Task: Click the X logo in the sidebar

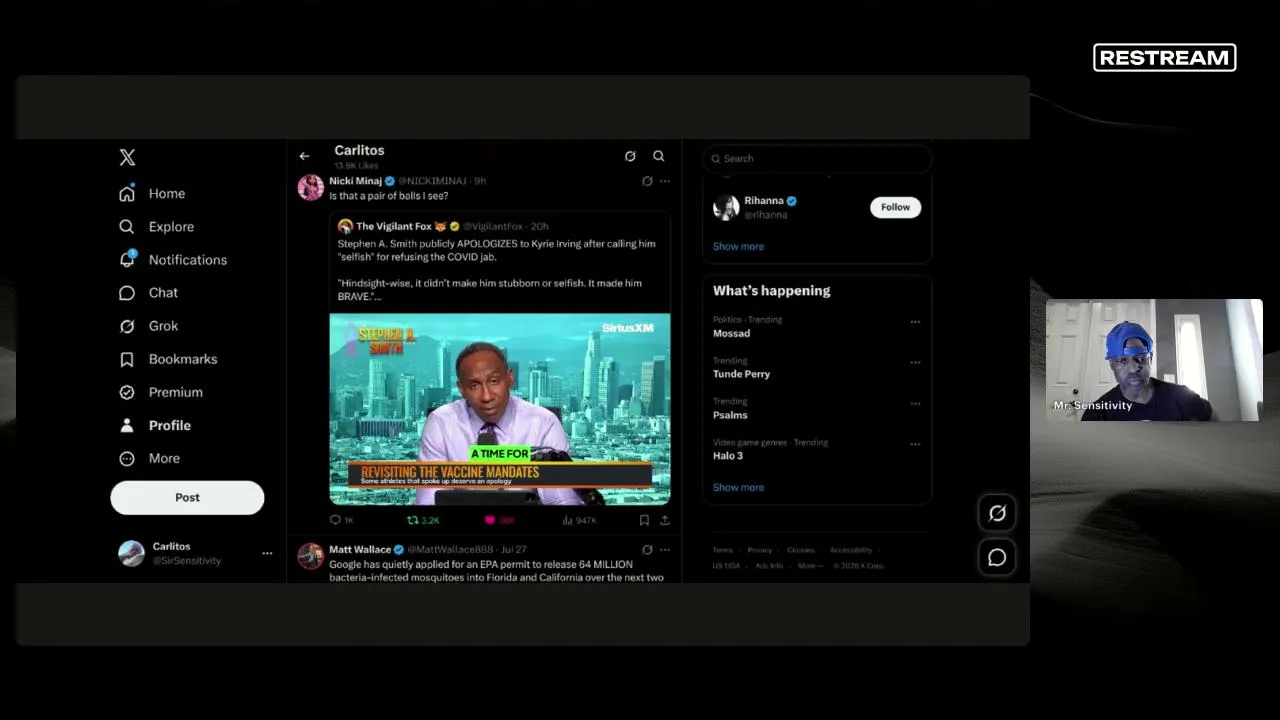Action: click(127, 157)
